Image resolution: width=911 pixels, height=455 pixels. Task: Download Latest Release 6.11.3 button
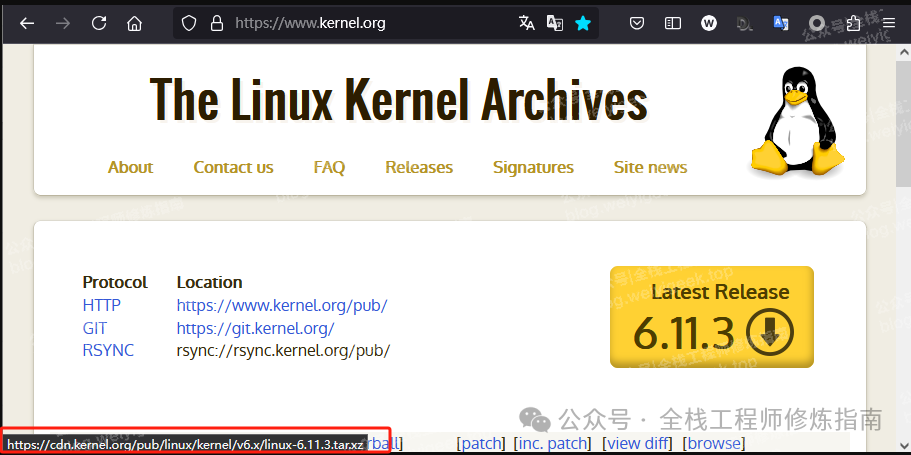click(712, 317)
